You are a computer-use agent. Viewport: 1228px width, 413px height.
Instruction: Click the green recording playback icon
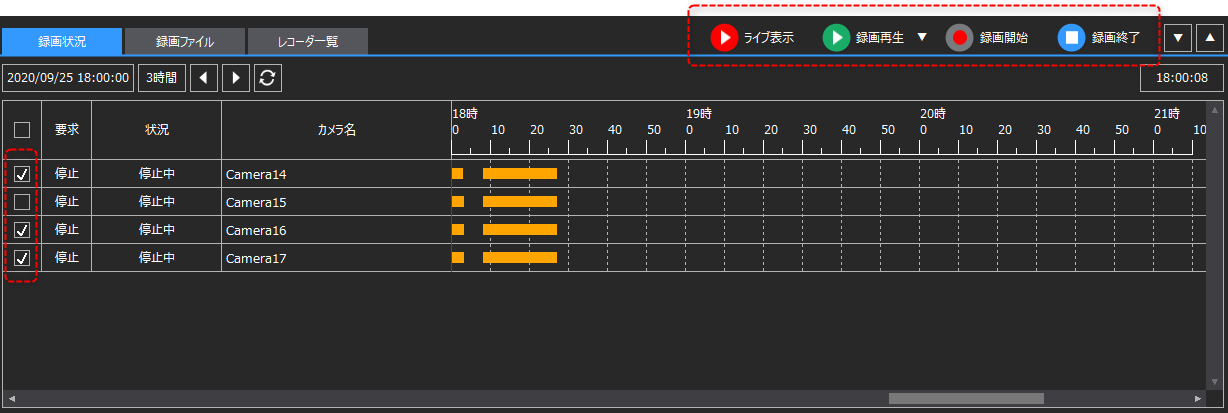tap(835, 38)
